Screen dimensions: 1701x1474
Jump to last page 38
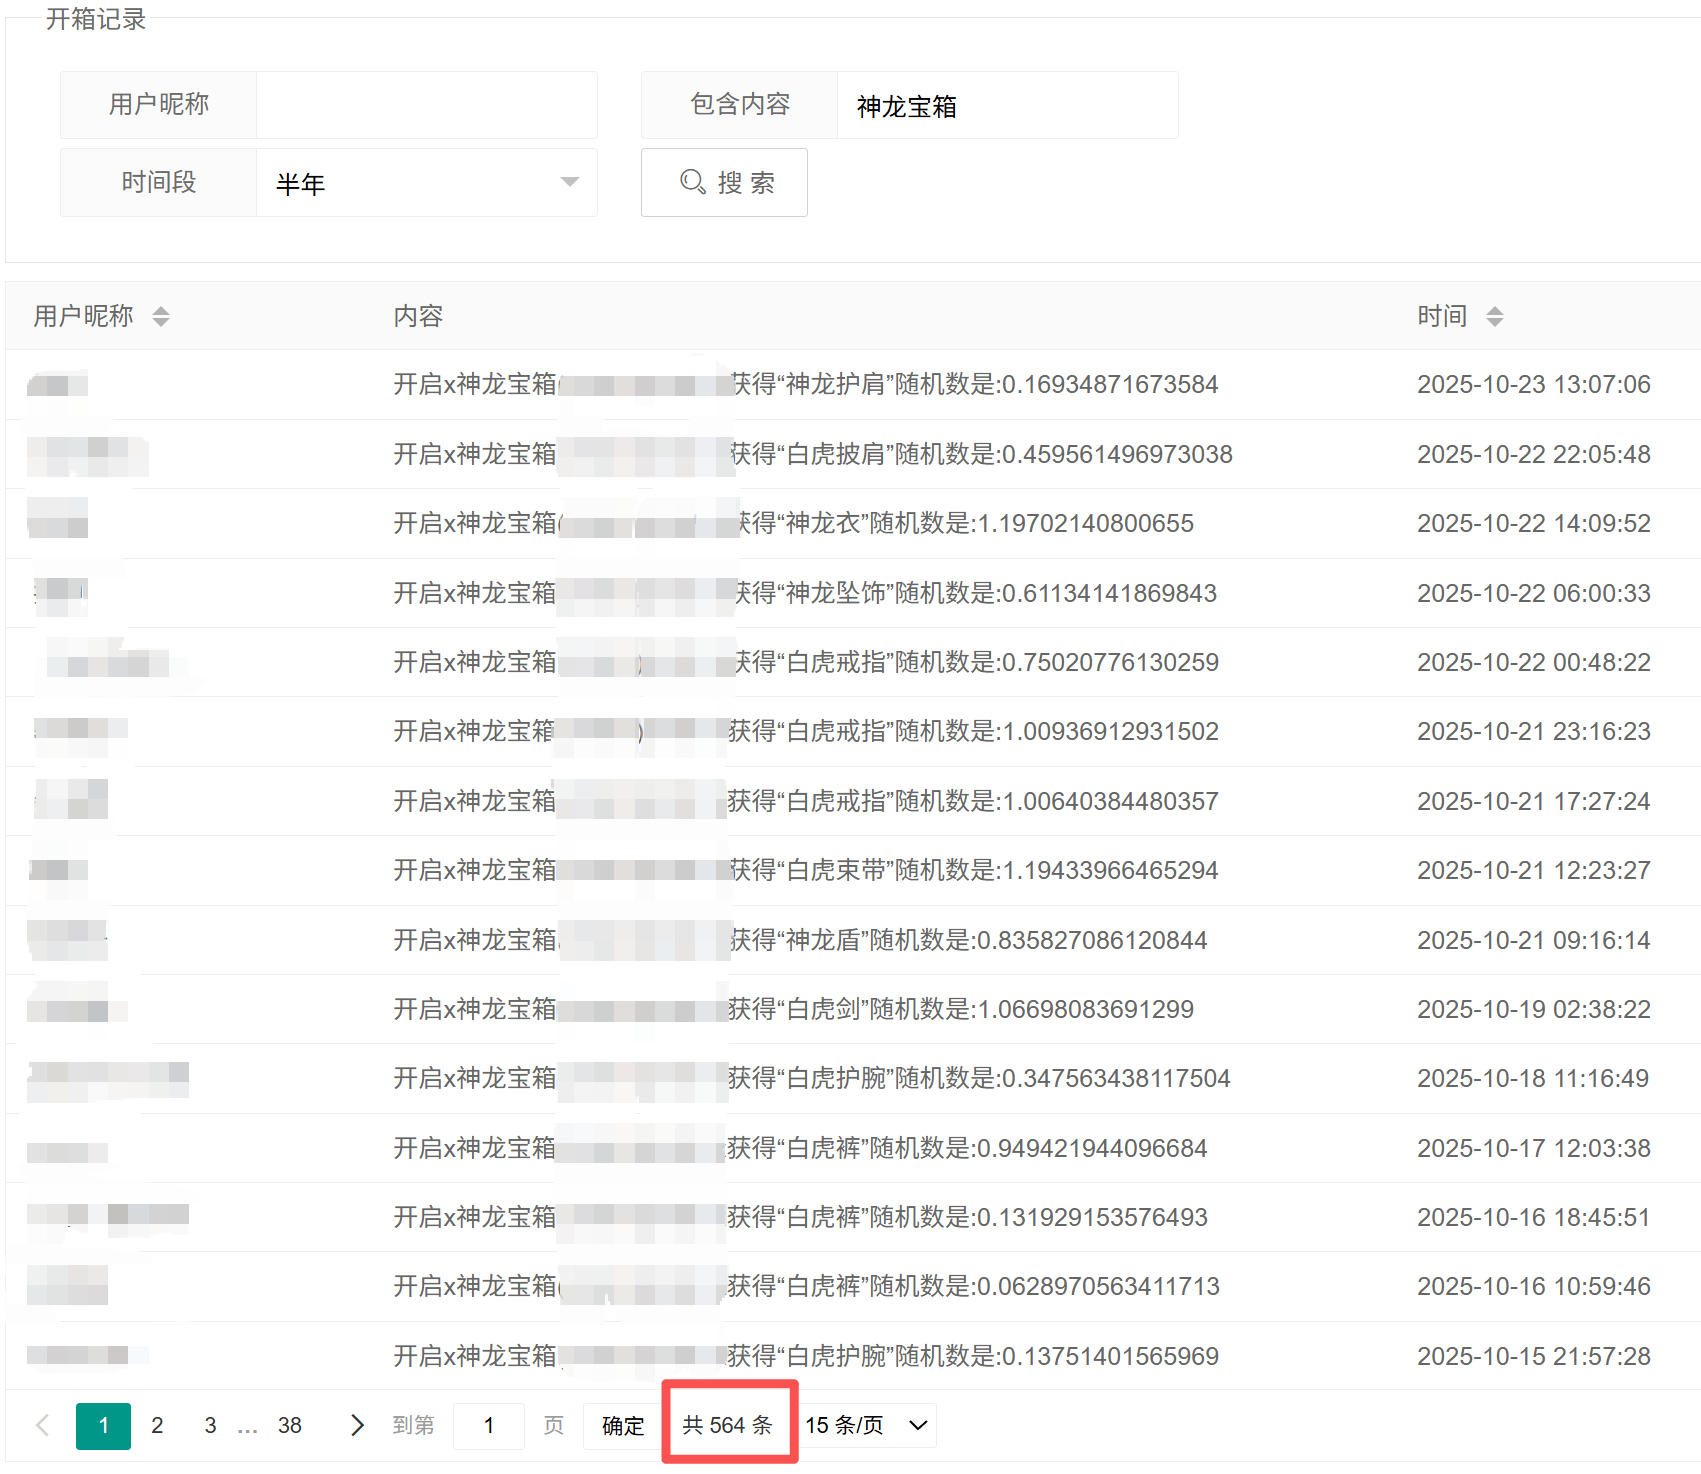[x=289, y=1425]
